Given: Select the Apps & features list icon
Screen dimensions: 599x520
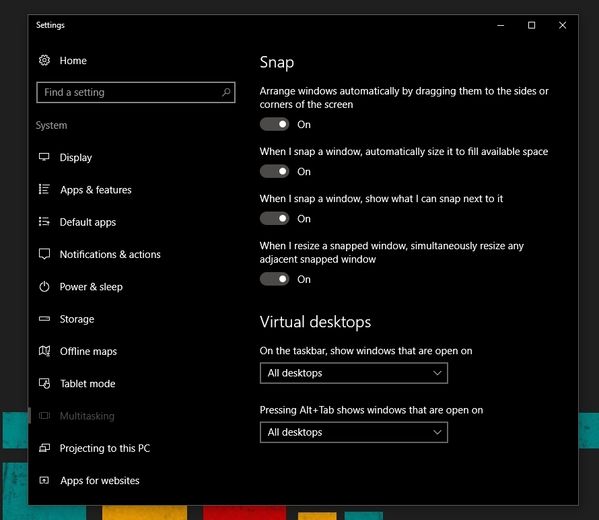Looking at the screenshot, I should point(44,190).
